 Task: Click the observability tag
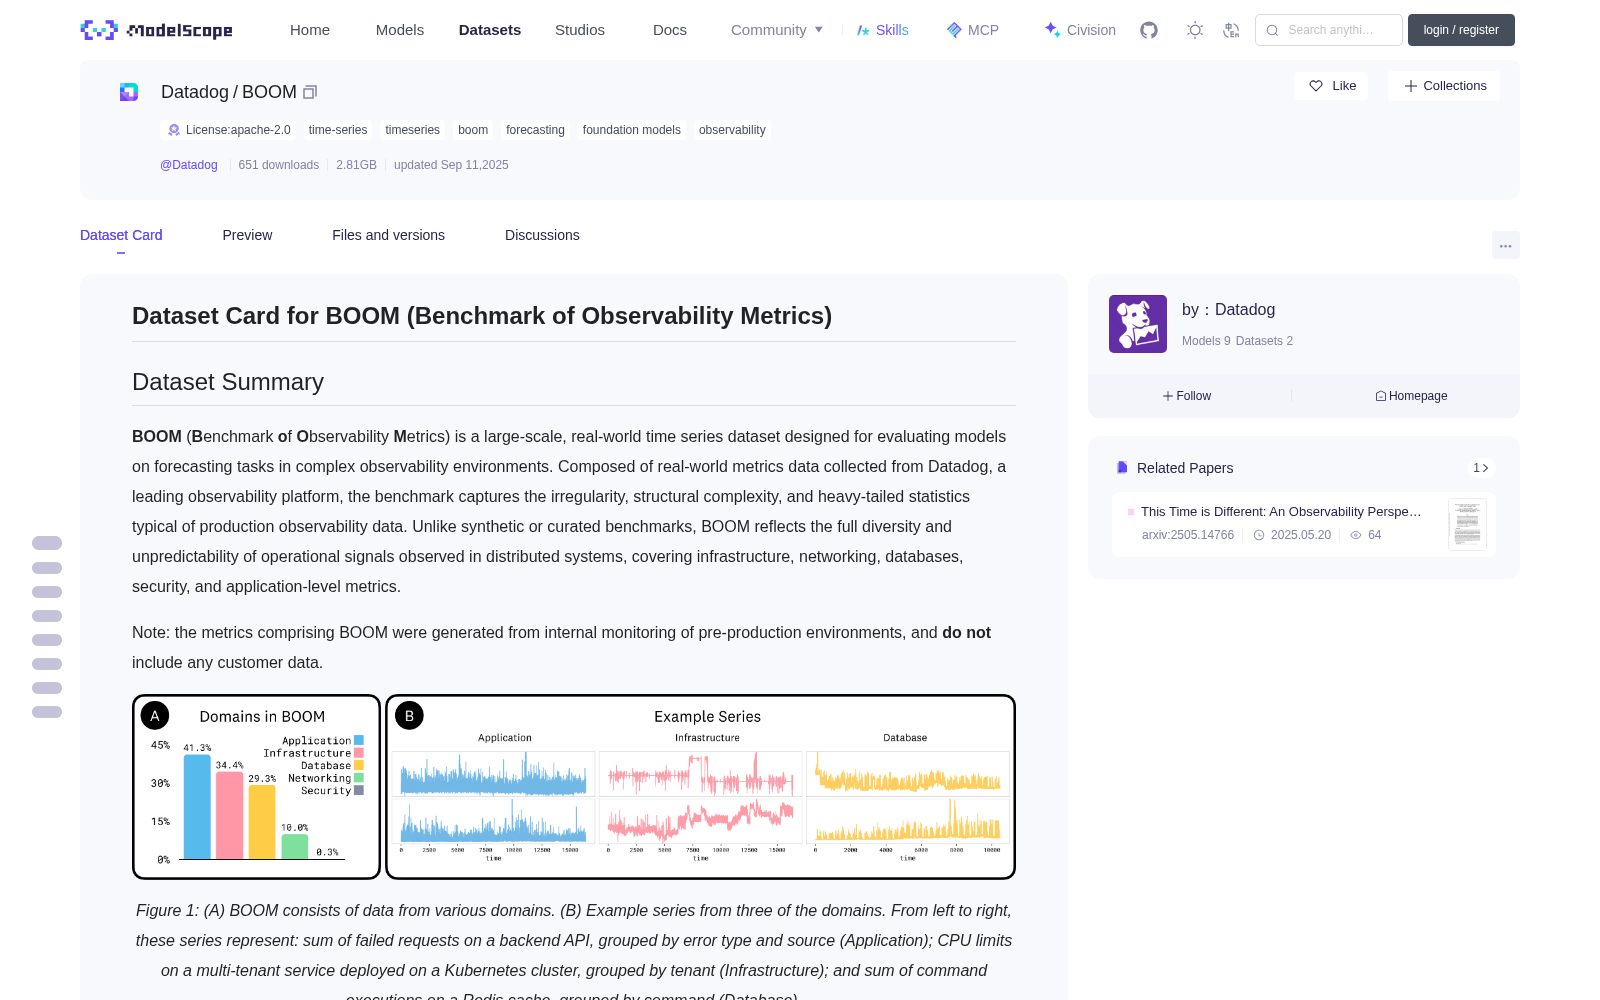(732, 130)
